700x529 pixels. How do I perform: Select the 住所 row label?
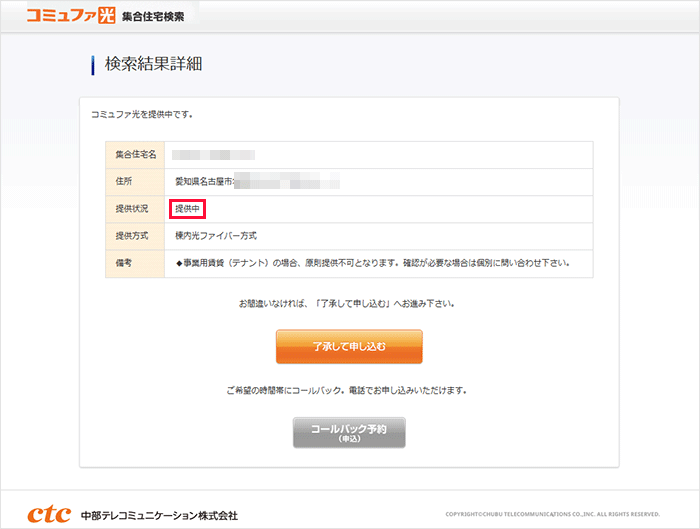click(124, 182)
